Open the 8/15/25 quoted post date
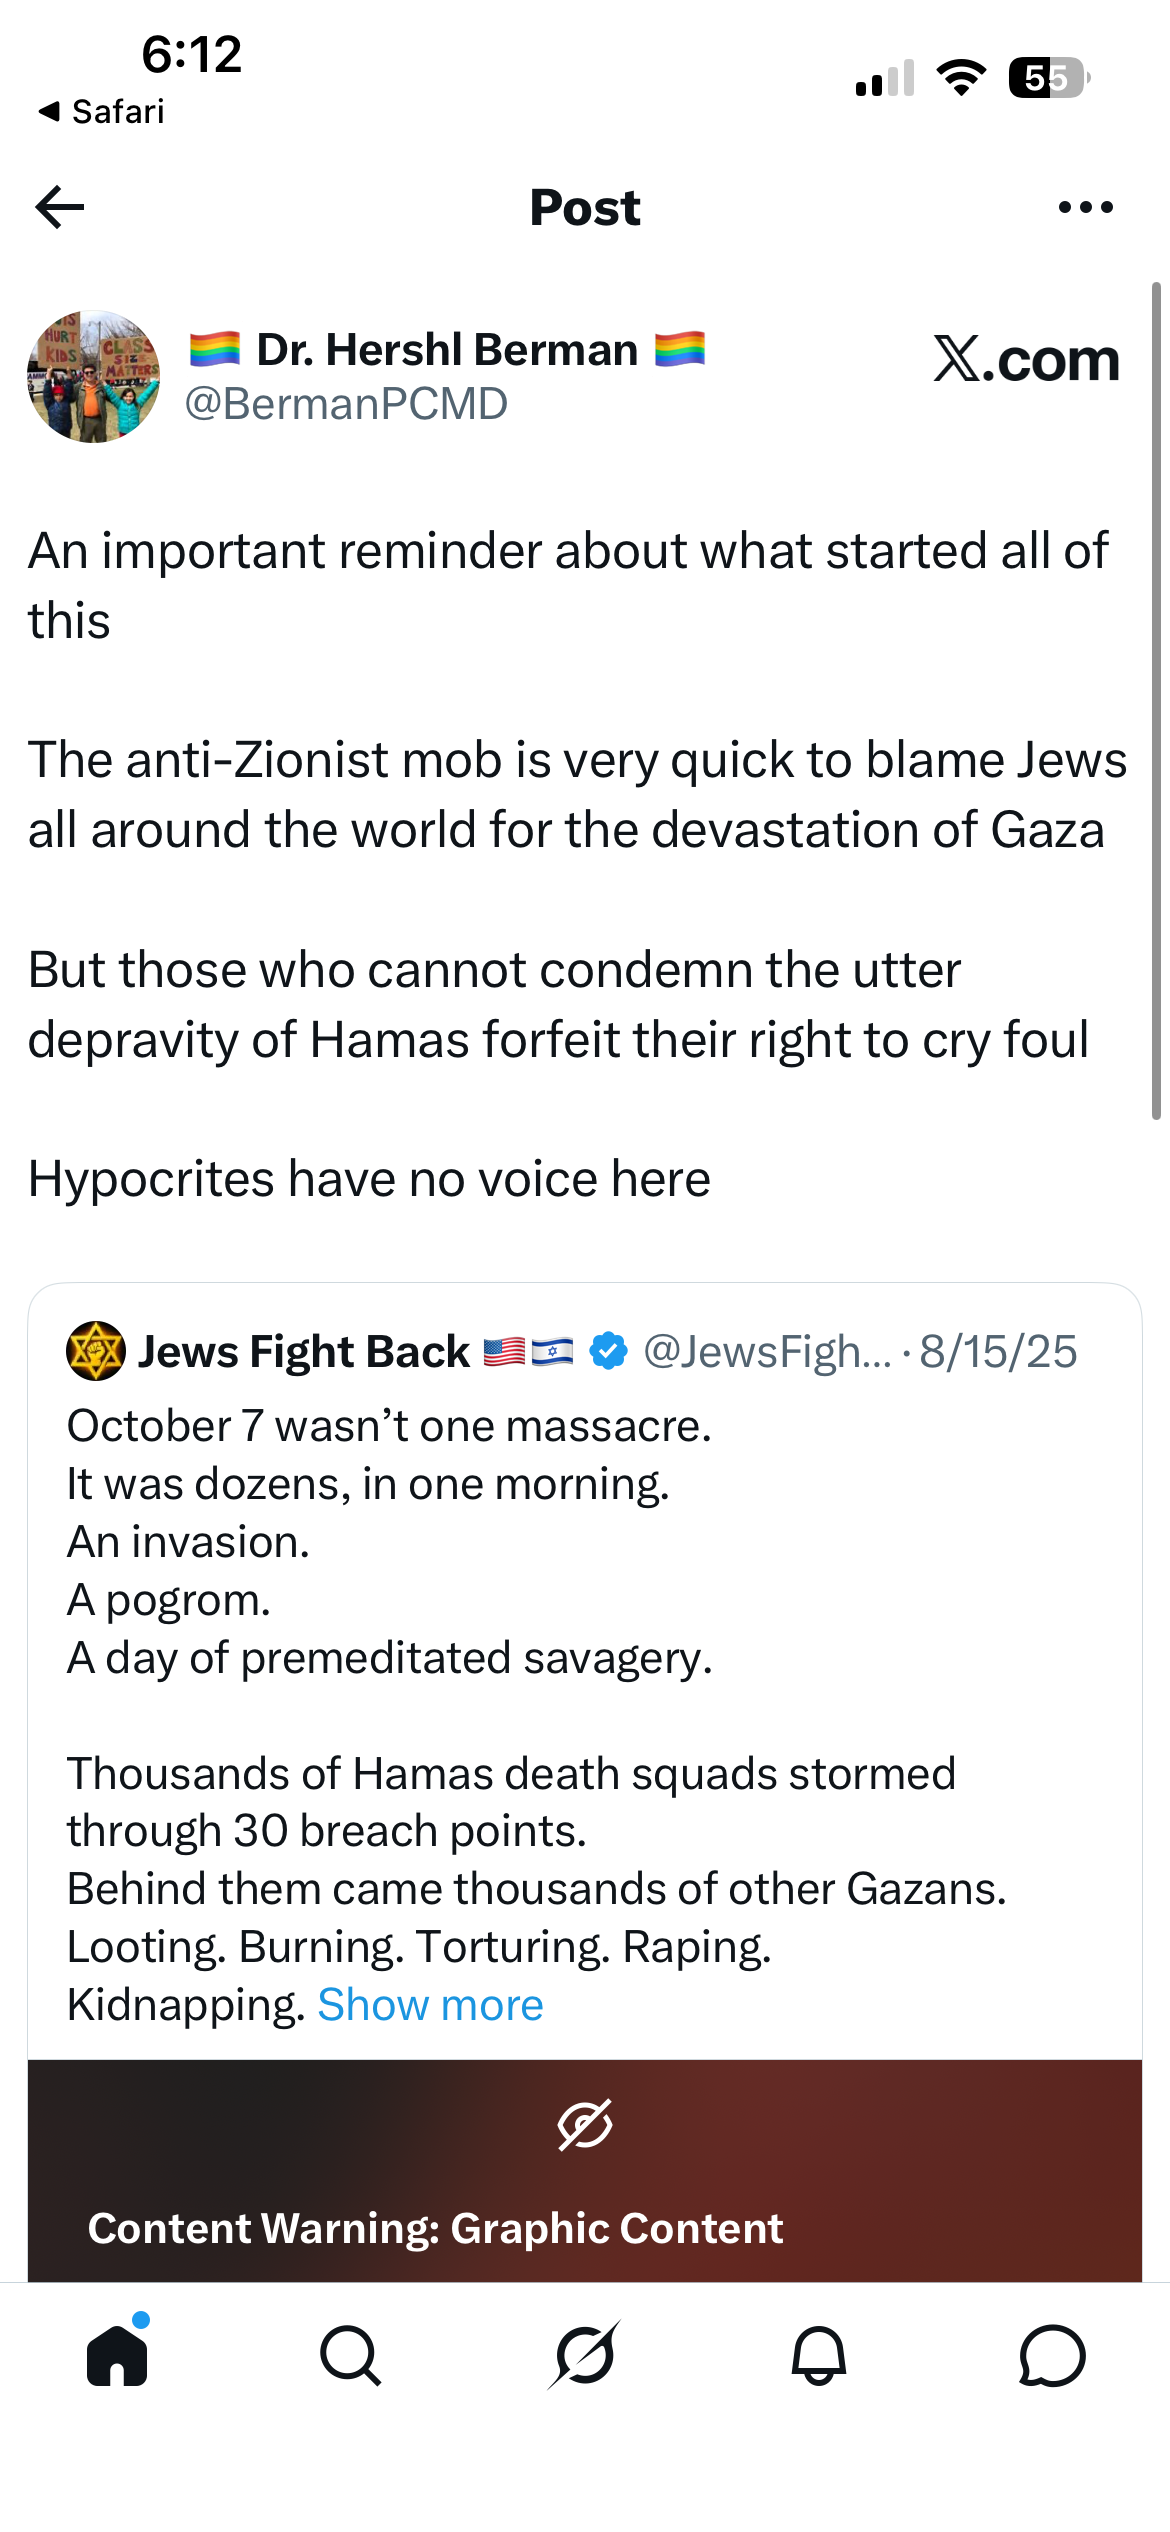The height and width of the screenshot is (2532, 1170). click(x=998, y=1351)
